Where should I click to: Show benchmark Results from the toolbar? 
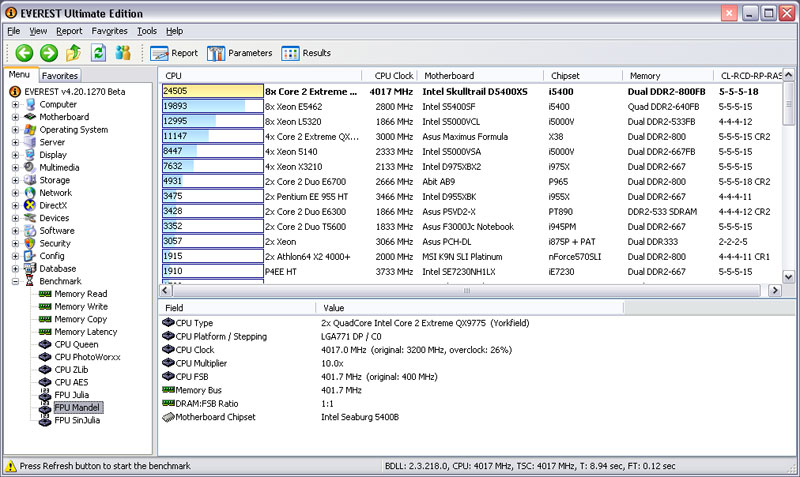pyautogui.click(x=306, y=53)
